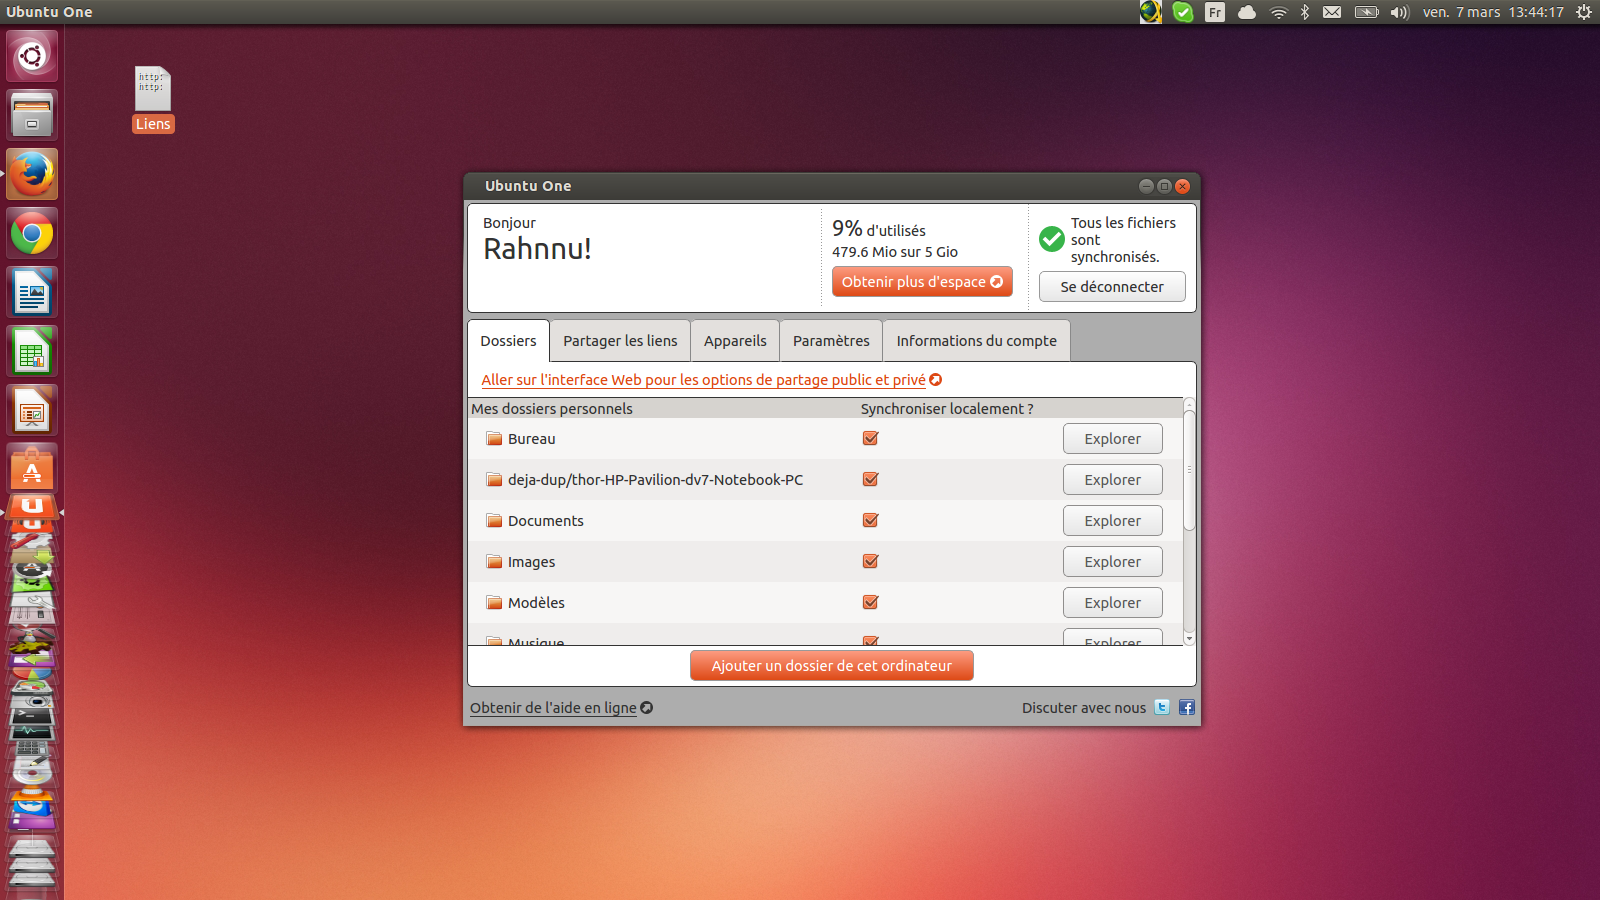Open the battery indicator menu
1600x900 pixels.
tap(1366, 12)
